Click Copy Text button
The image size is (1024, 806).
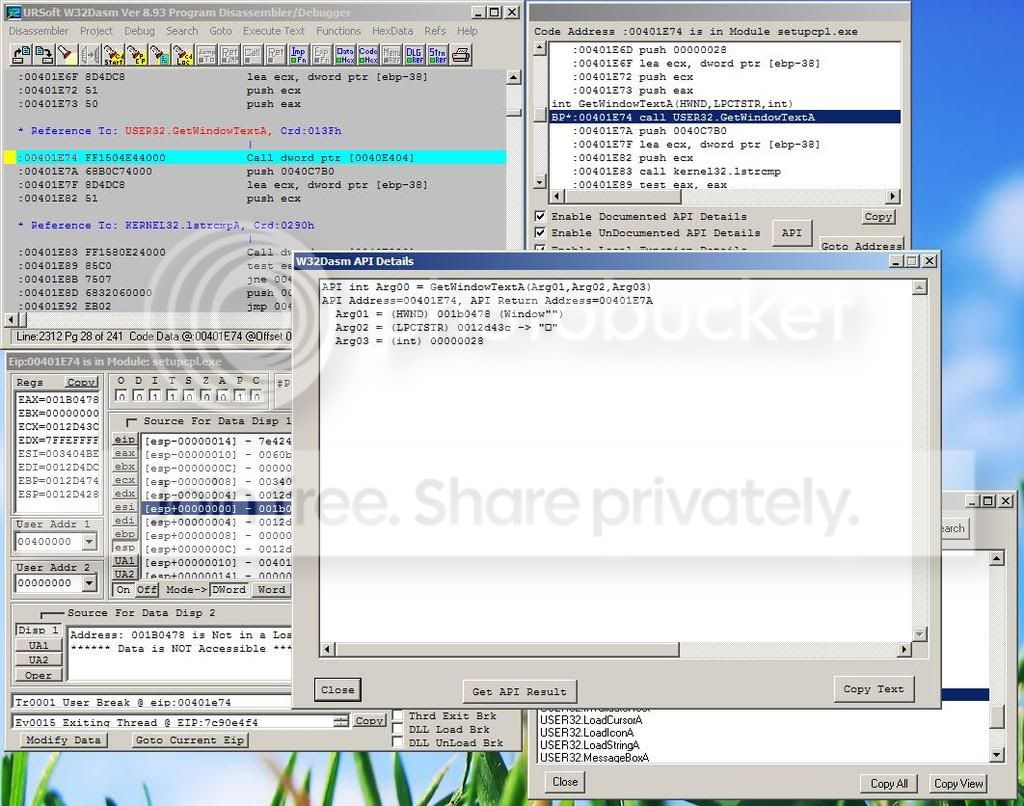tap(874, 689)
